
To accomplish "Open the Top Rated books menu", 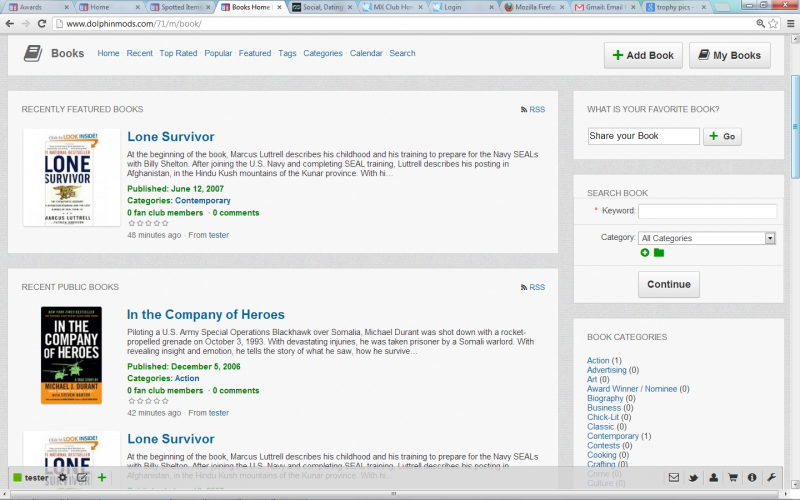I will 178,53.
